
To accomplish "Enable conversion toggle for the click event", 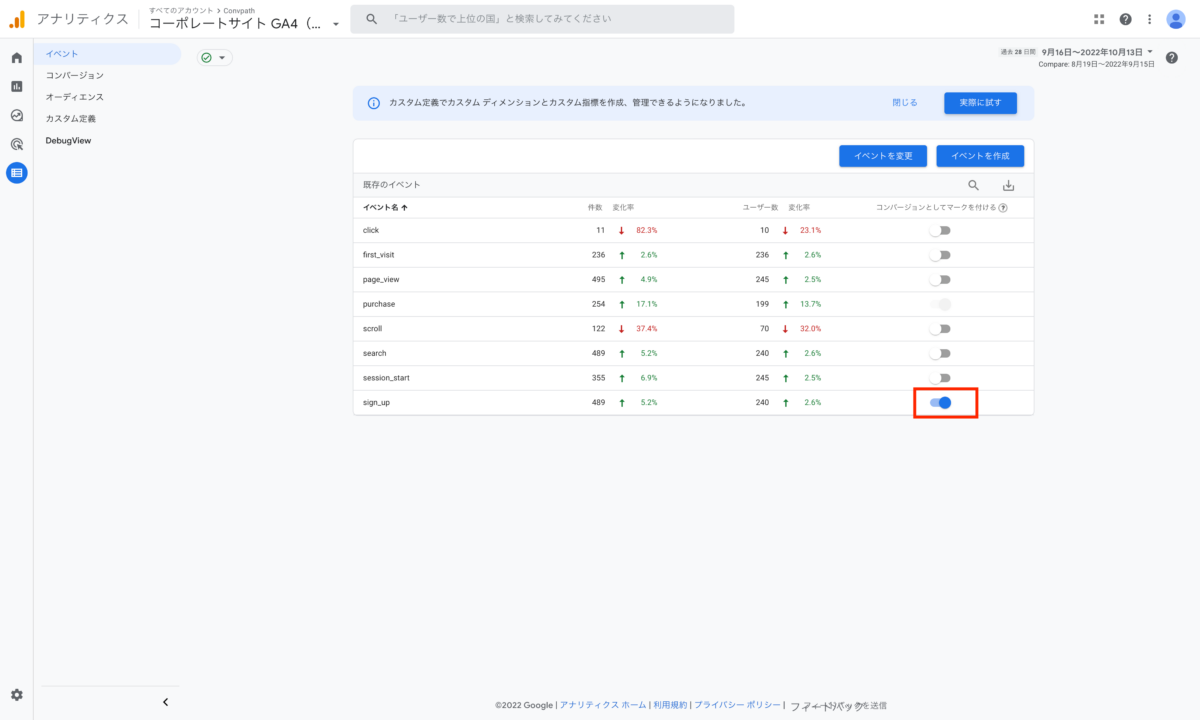I will click(940, 231).
